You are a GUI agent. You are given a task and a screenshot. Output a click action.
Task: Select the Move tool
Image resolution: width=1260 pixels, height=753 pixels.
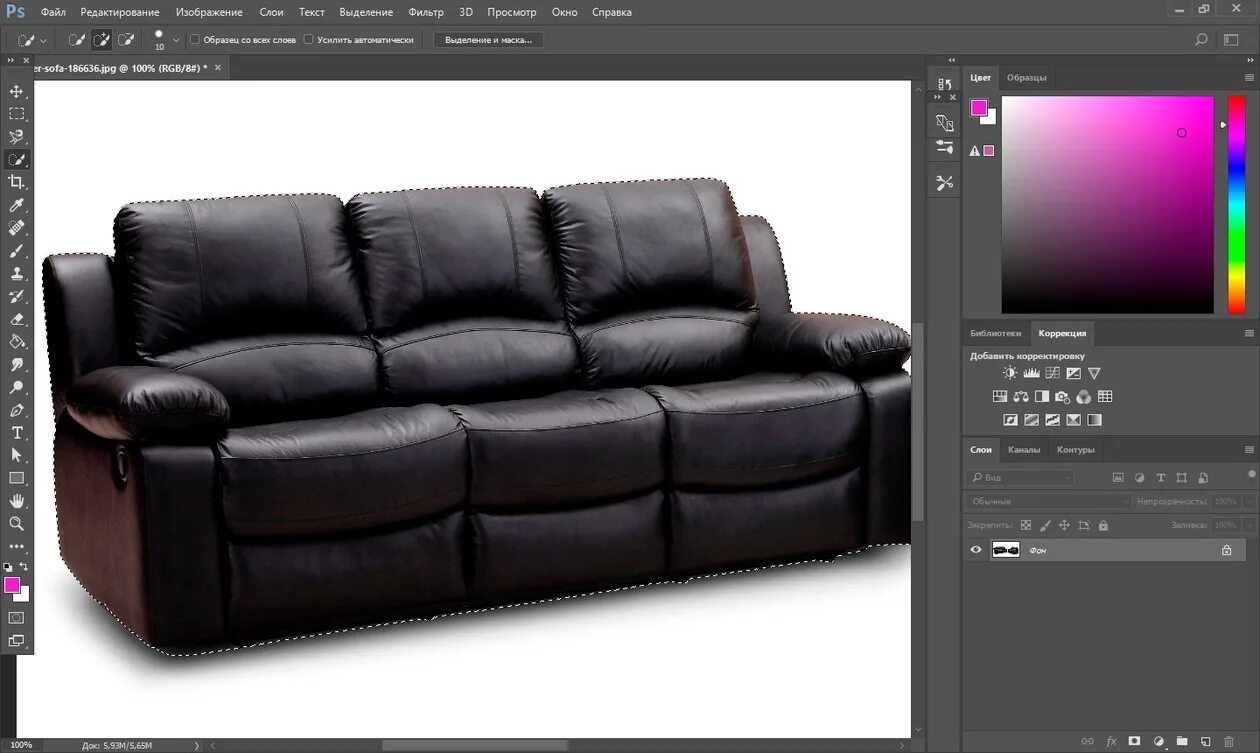[x=16, y=91]
